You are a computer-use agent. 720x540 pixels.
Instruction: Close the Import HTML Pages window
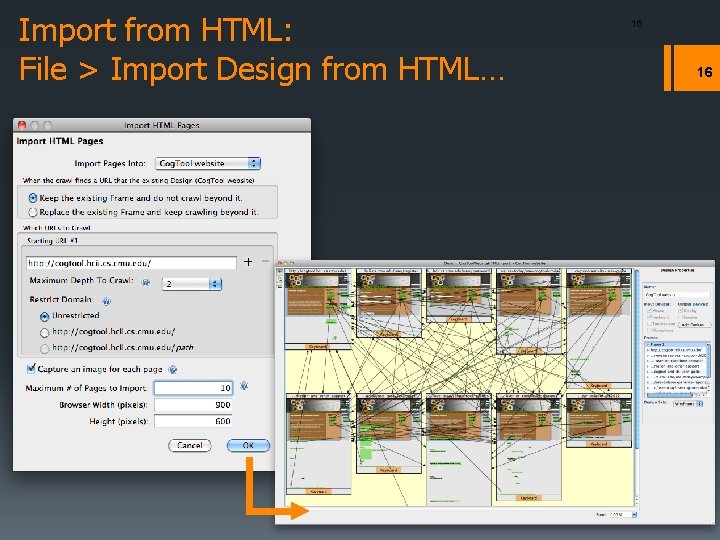(22, 125)
